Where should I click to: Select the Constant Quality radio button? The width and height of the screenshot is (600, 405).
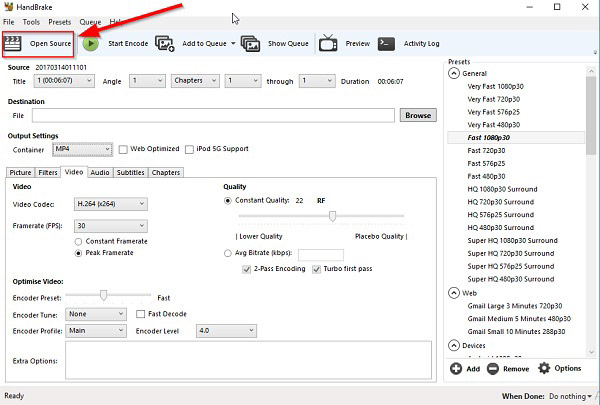pos(228,201)
